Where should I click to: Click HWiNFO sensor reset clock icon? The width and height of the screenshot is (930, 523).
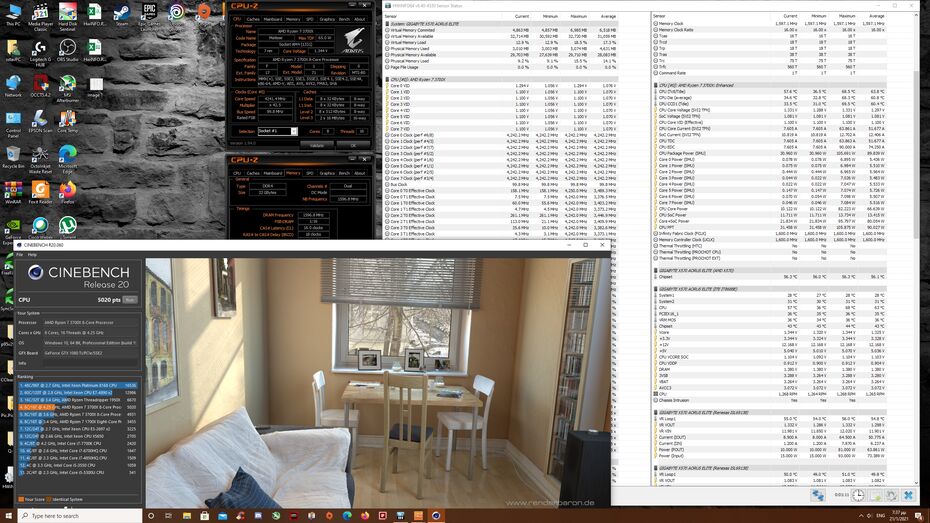pyautogui.click(x=858, y=495)
